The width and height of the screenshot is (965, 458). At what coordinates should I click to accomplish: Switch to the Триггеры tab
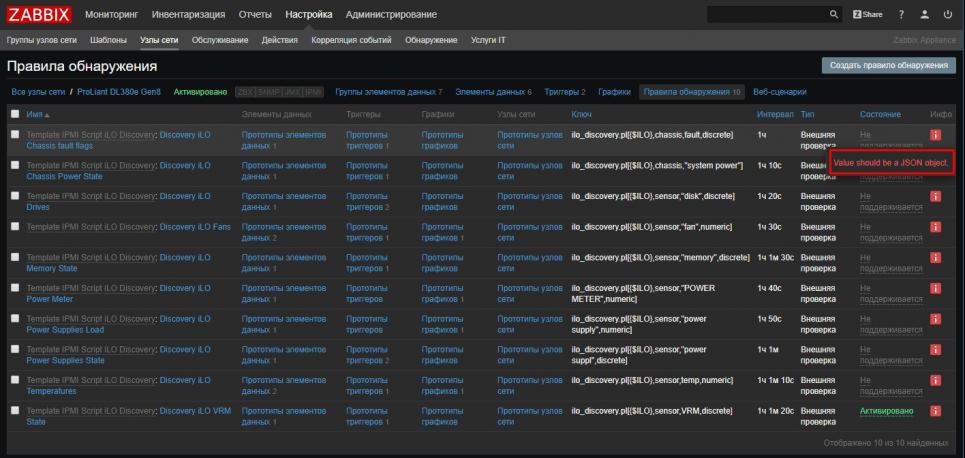pyautogui.click(x=564, y=92)
